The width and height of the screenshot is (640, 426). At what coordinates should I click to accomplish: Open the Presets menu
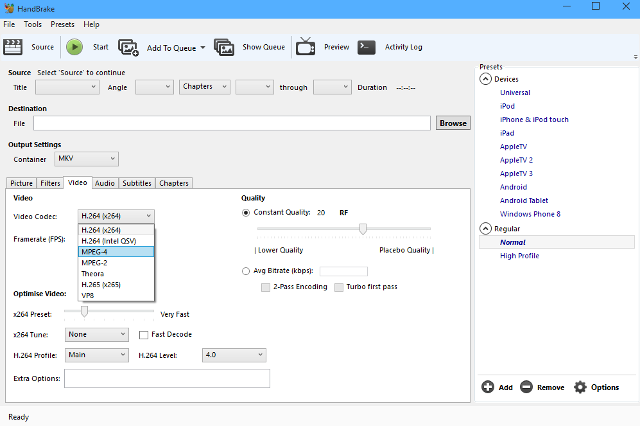62,24
